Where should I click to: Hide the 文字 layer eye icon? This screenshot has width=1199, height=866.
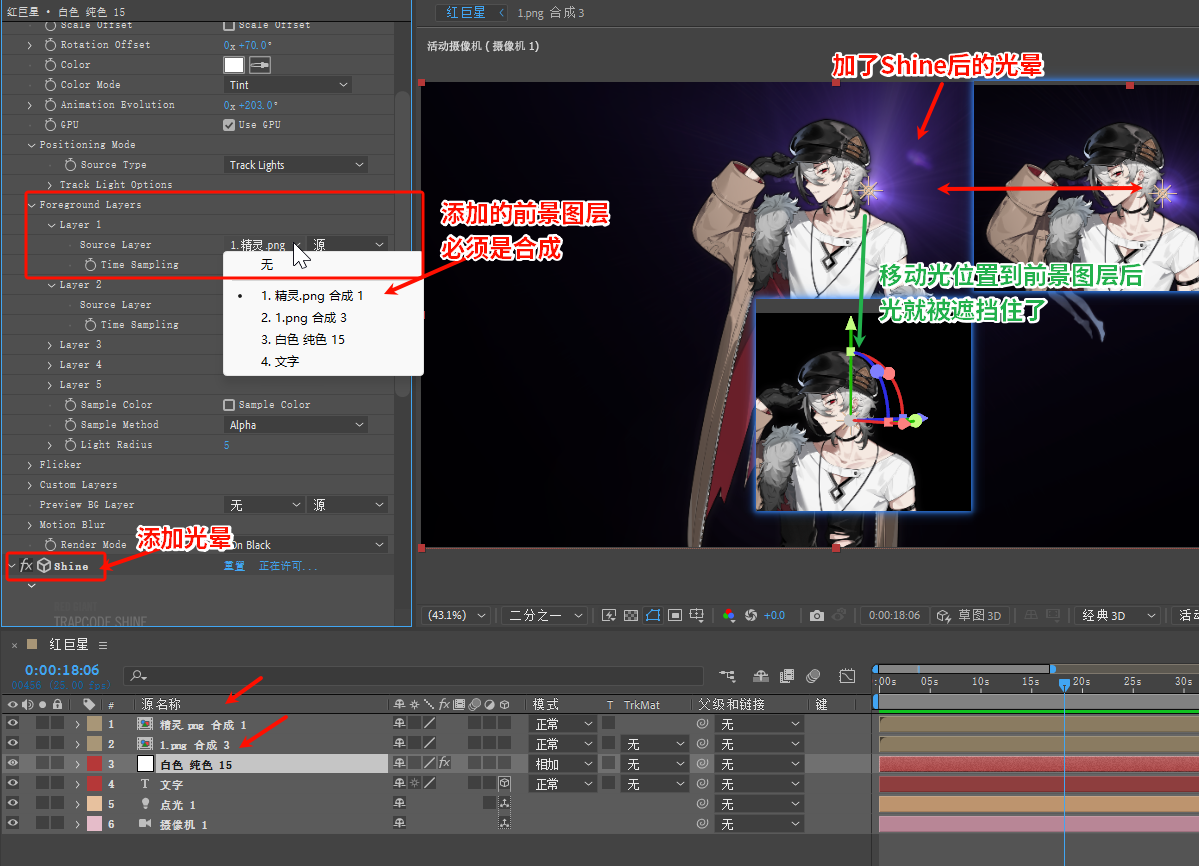12,783
